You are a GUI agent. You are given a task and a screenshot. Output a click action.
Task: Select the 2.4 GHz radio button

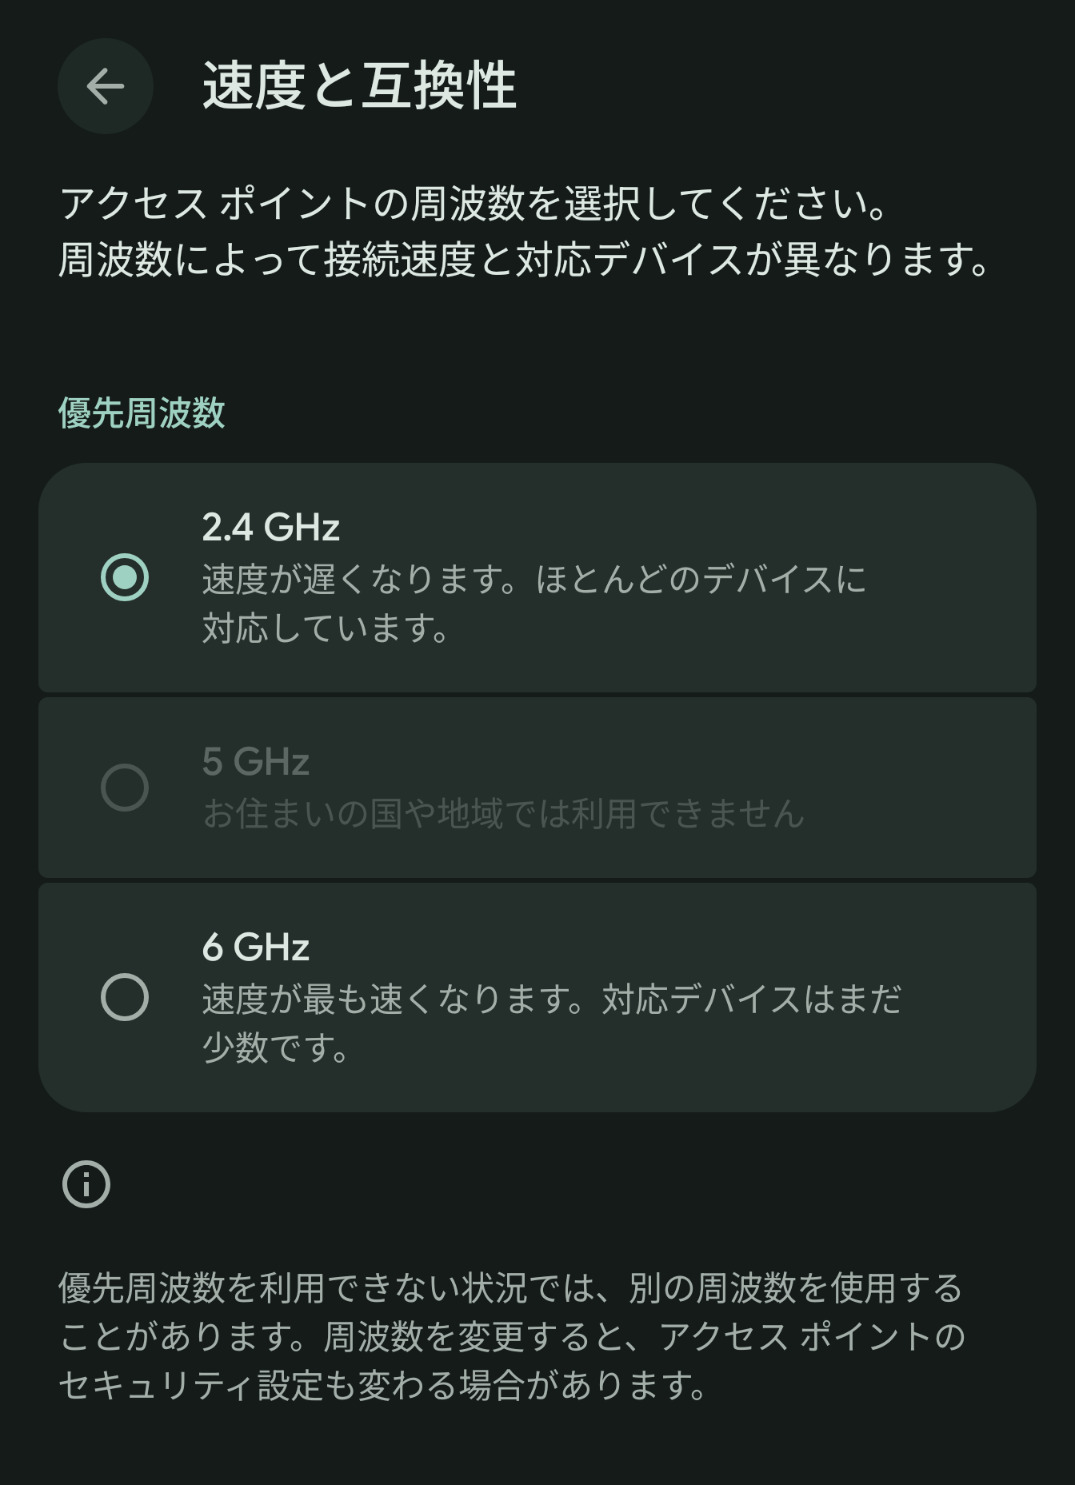[x=125, y=578]
